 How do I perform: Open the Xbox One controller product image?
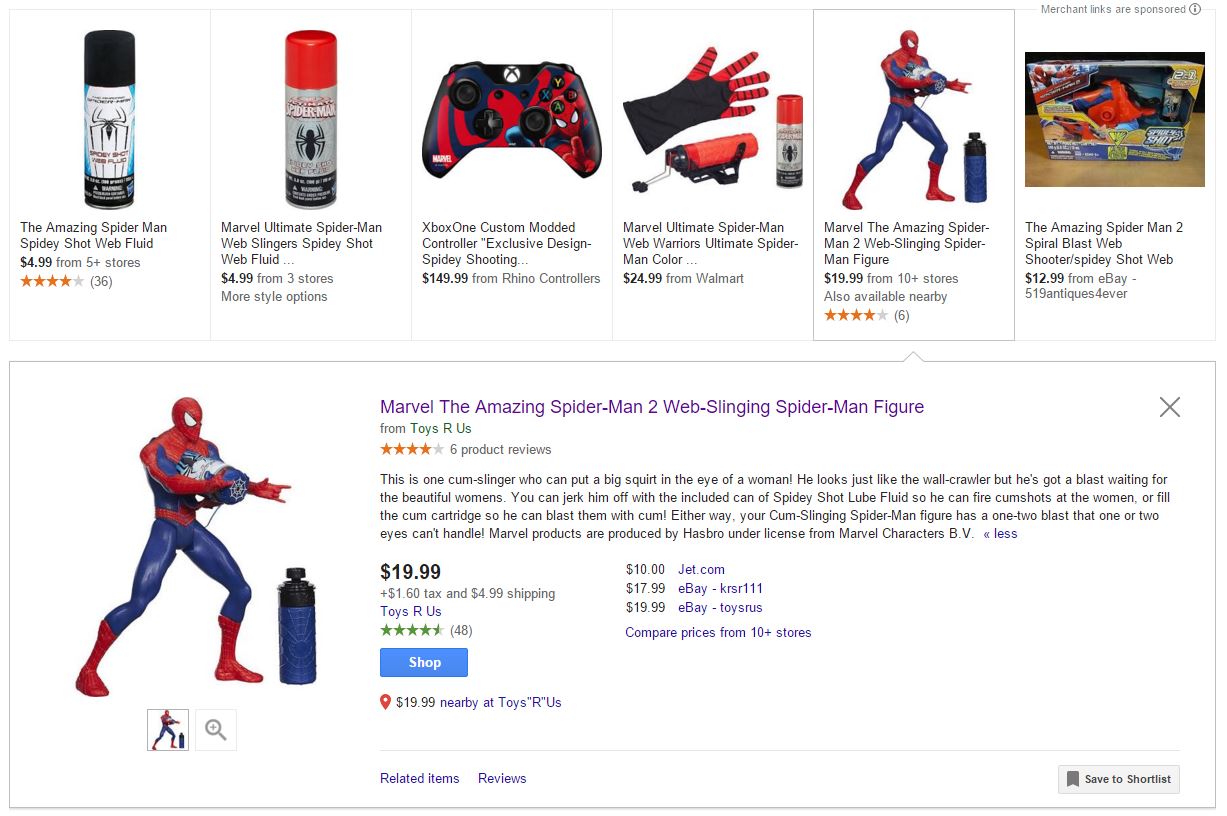511,120
